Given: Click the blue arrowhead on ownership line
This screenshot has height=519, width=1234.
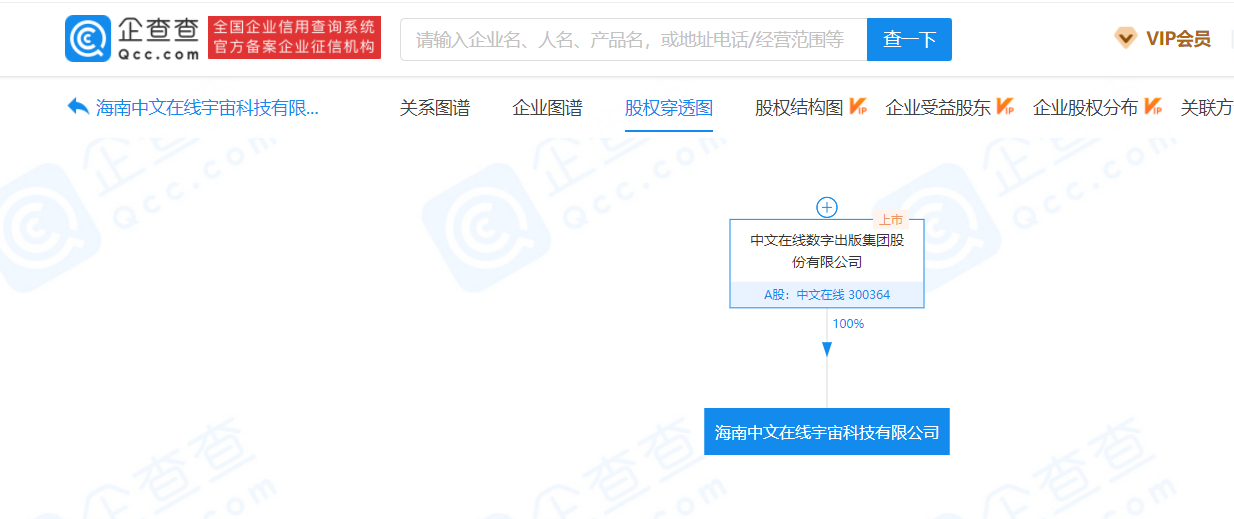Looking at the screenshot, I should 827,349.
